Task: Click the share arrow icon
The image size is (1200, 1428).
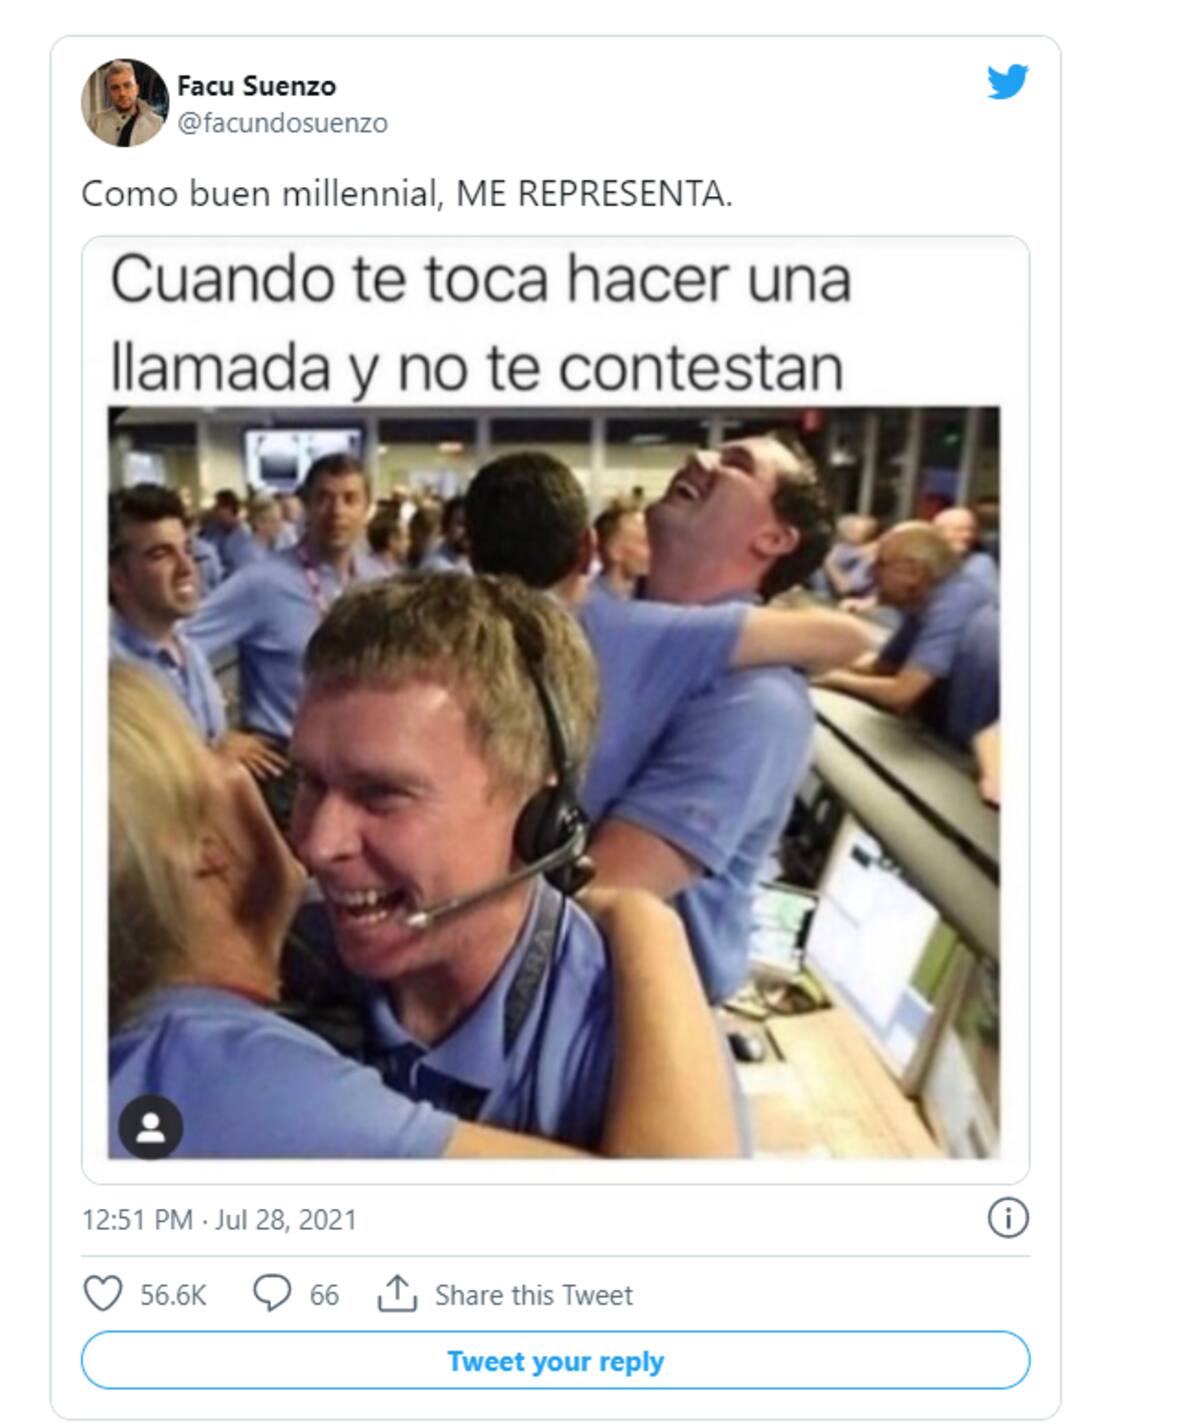Action: click(x=397, y=1294)
